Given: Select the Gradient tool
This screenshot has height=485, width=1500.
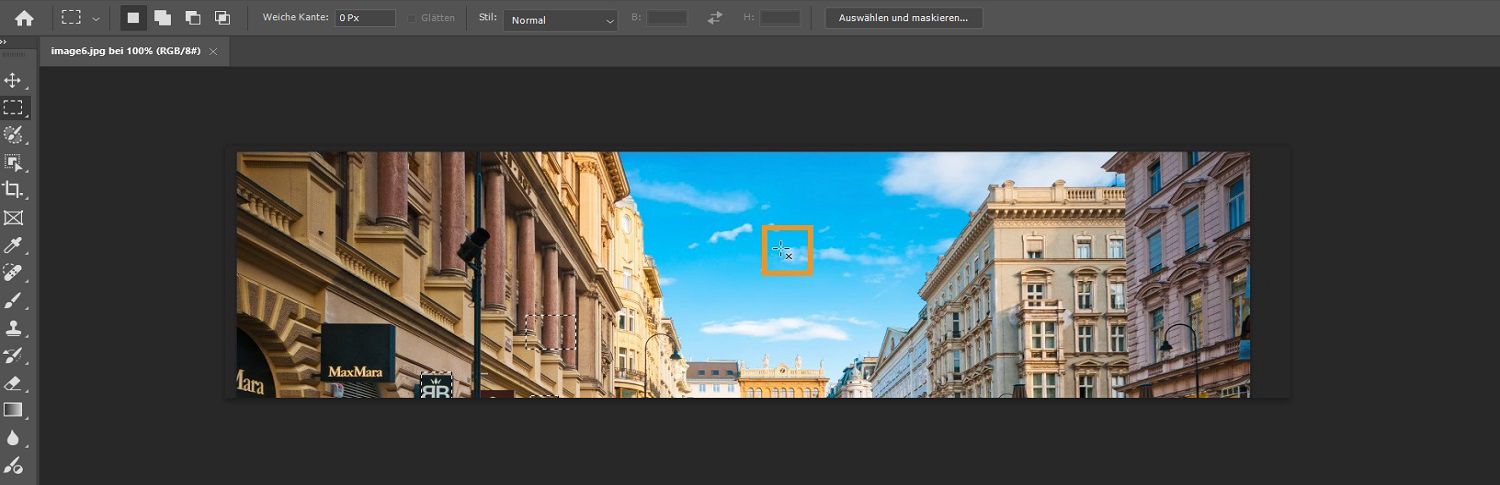Looking at the screenshot, I should 13,410.
